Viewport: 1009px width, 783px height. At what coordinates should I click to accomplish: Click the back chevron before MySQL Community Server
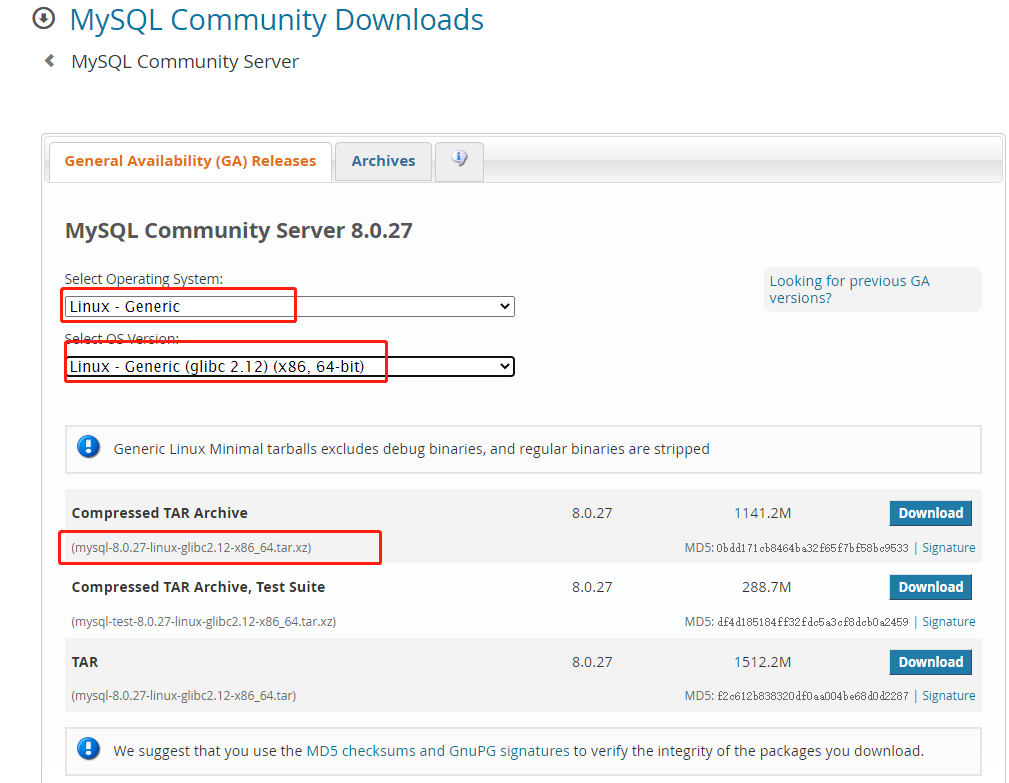(x=49, y=60)
